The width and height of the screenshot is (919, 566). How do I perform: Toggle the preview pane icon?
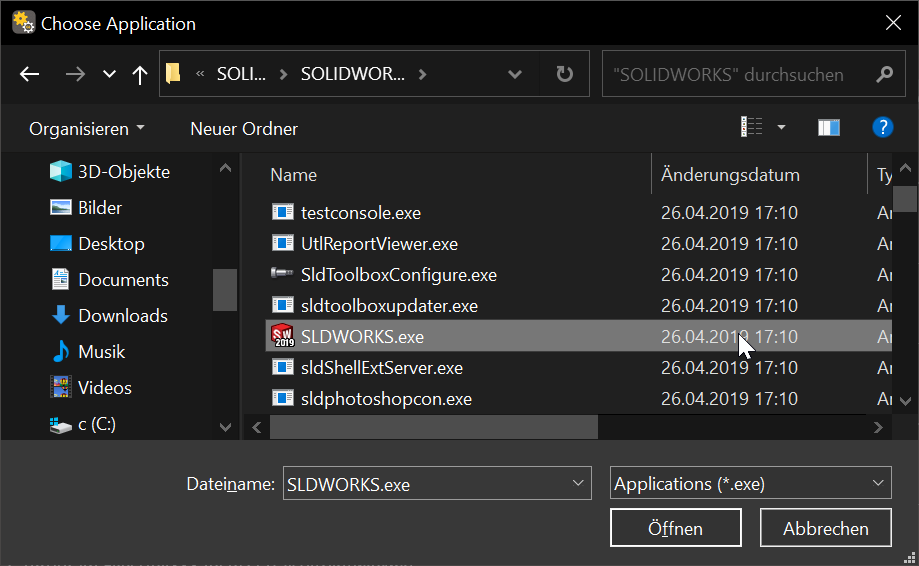point(829,127)
